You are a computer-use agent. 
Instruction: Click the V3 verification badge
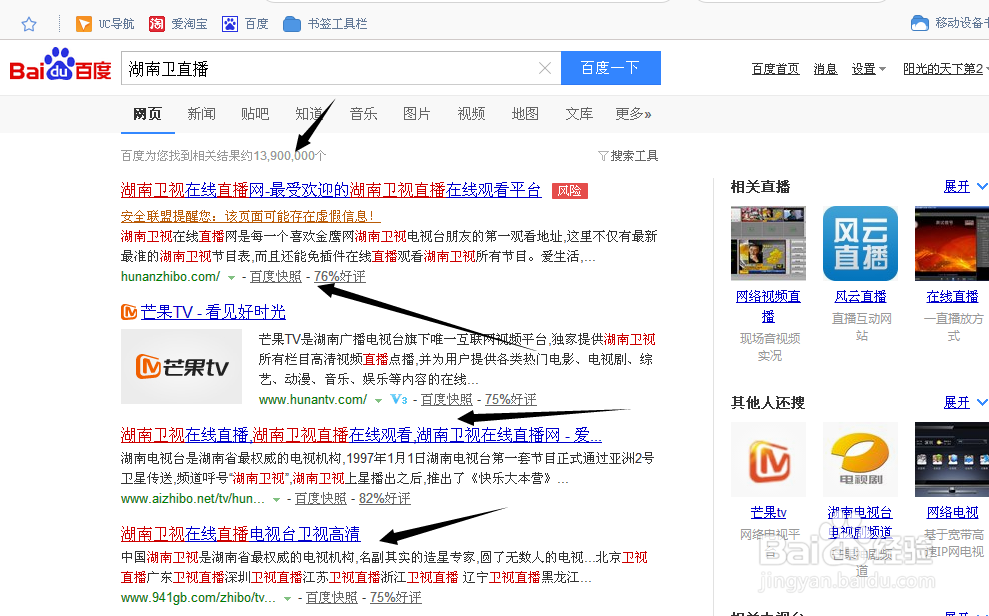399,399
